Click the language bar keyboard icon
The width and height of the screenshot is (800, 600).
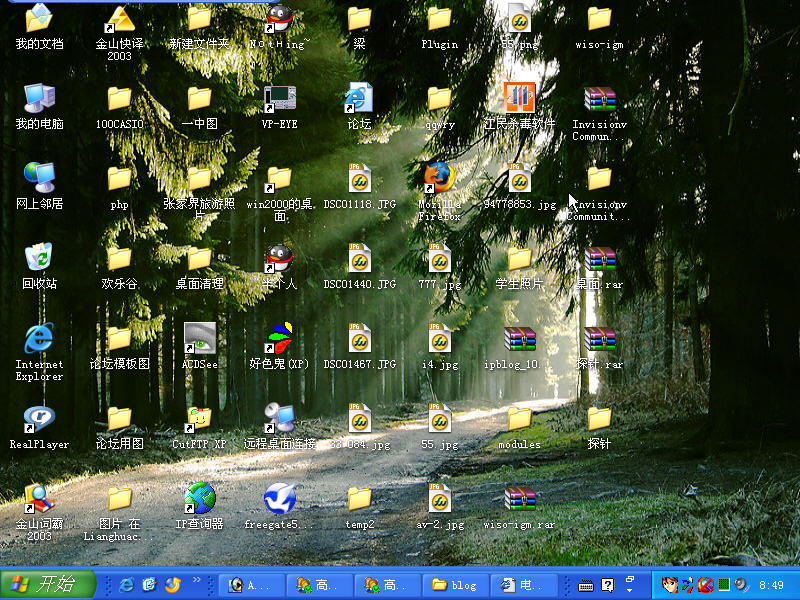pyautogui.click(x=586, y=585)
